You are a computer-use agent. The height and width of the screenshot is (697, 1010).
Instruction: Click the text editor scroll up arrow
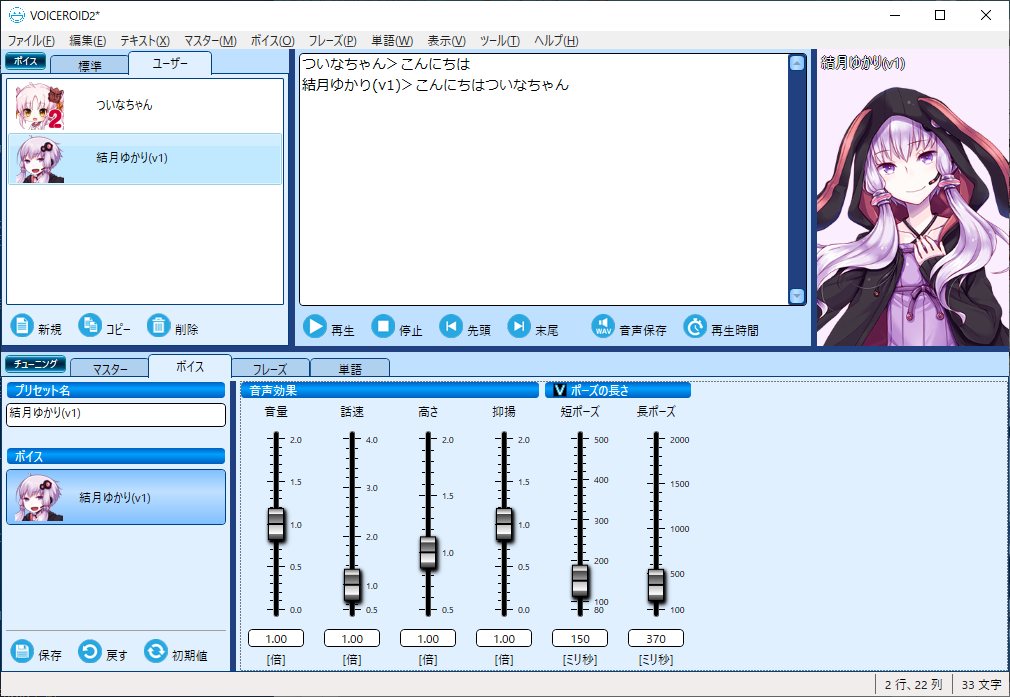point(797,63)
